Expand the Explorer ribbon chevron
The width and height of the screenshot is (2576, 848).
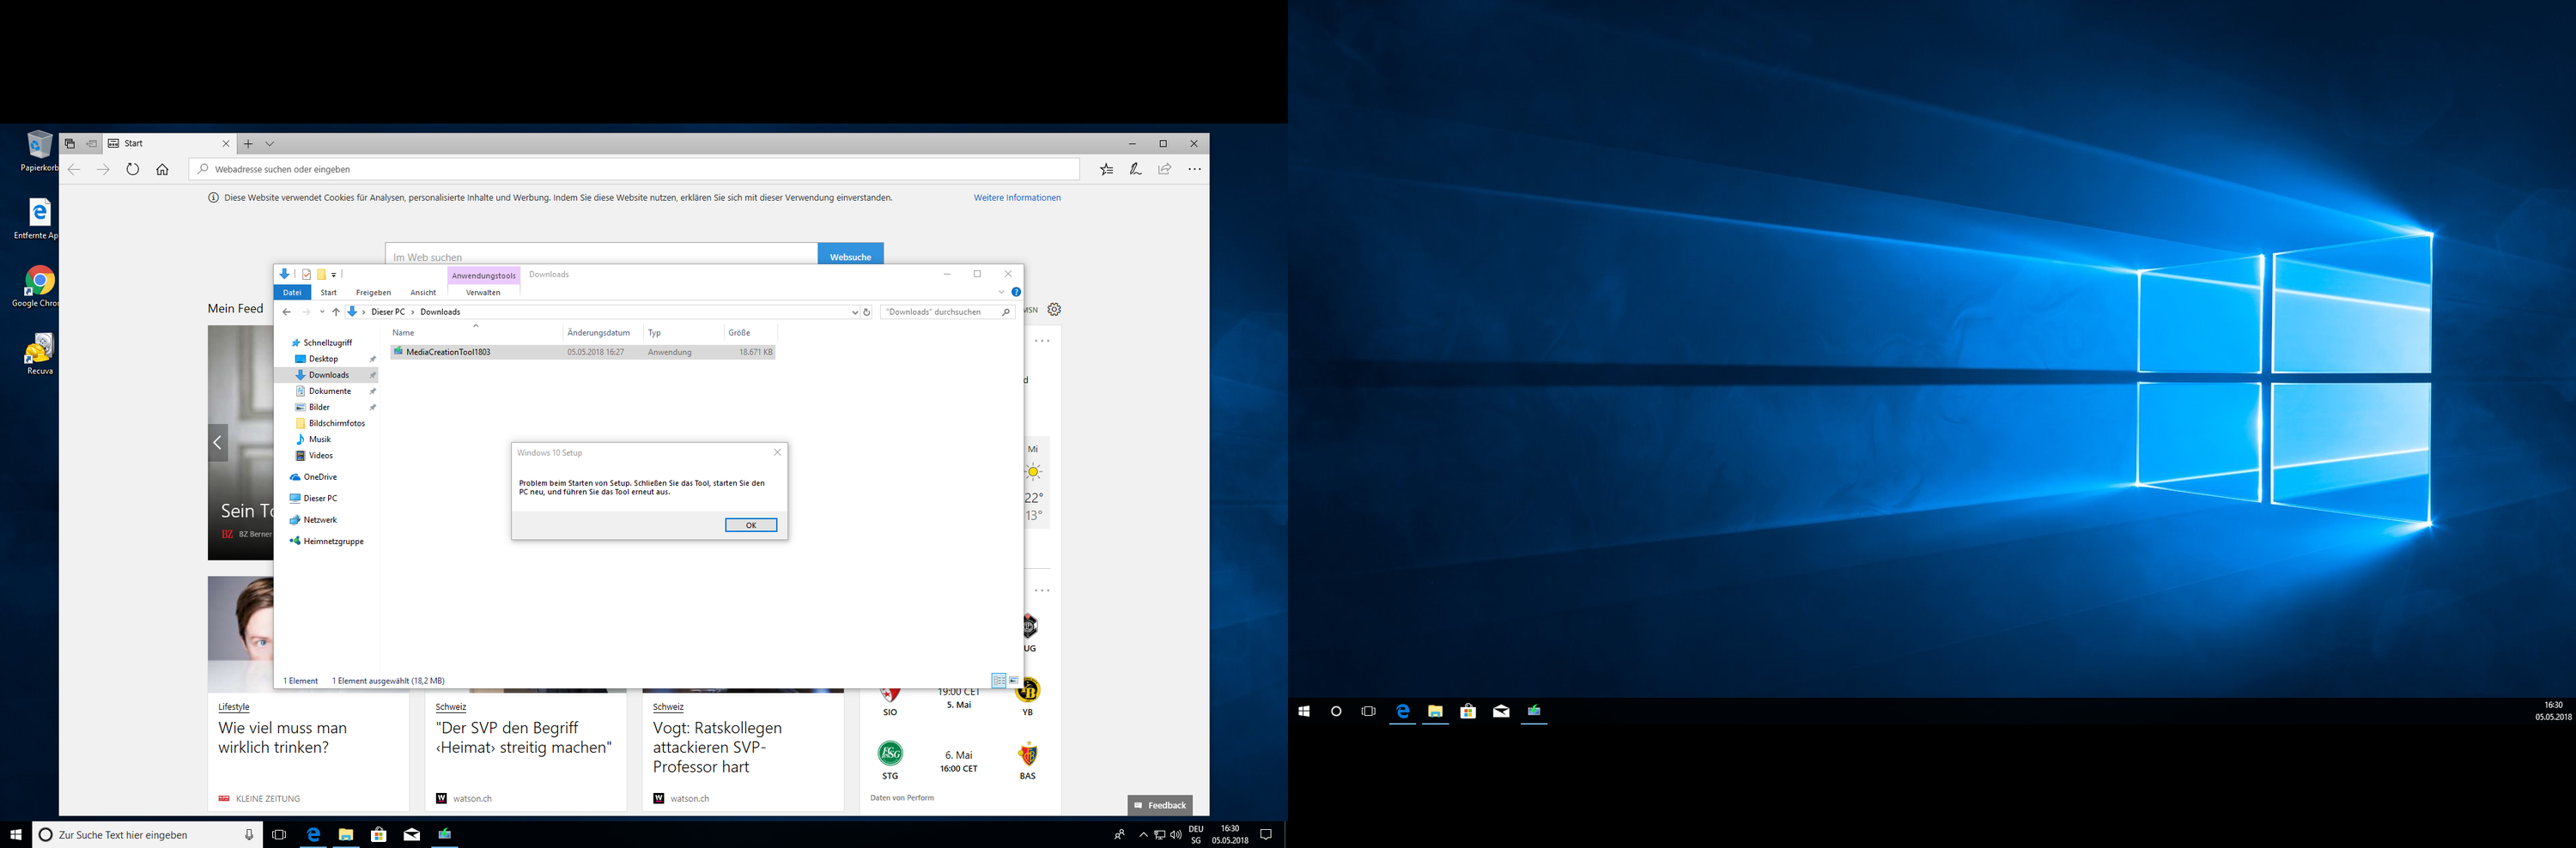[1001, 292]
